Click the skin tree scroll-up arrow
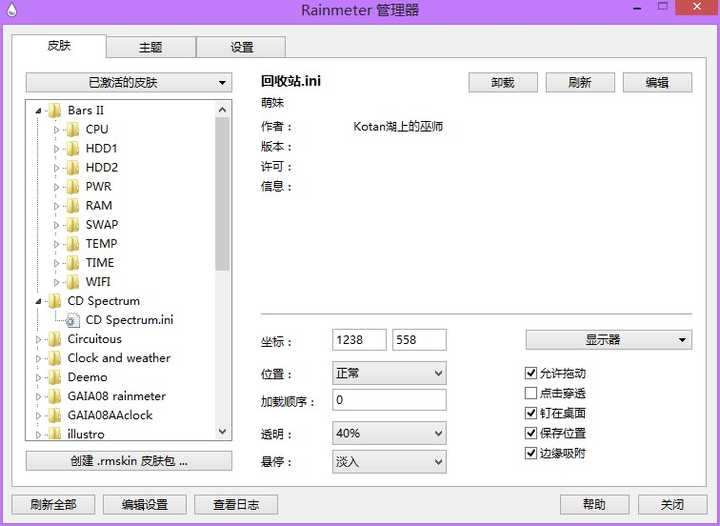Screen dimensions: 720x526 [x=222, y=110]
